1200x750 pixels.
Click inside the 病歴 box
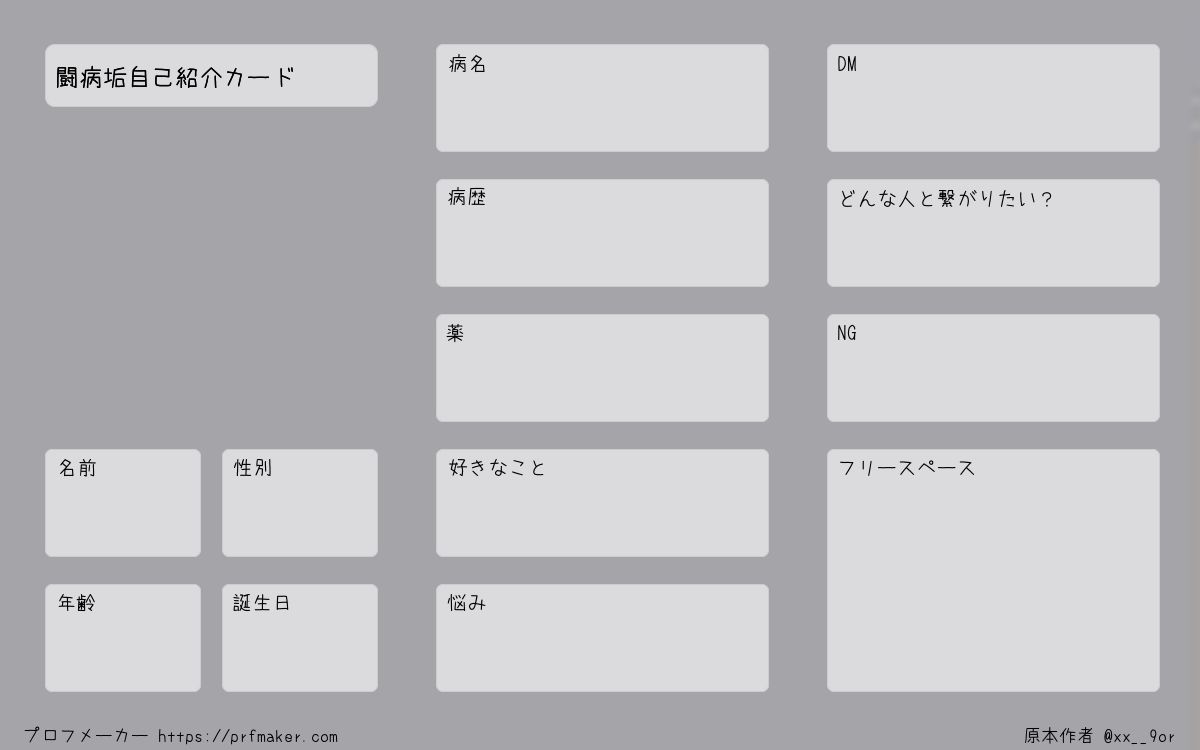coord(602,233)
